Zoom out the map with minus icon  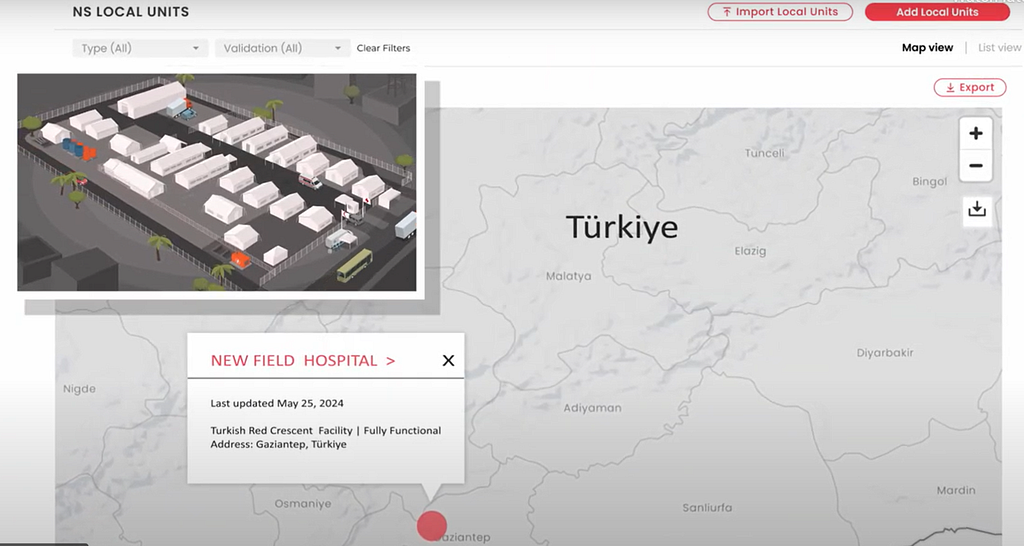(976, 166)
